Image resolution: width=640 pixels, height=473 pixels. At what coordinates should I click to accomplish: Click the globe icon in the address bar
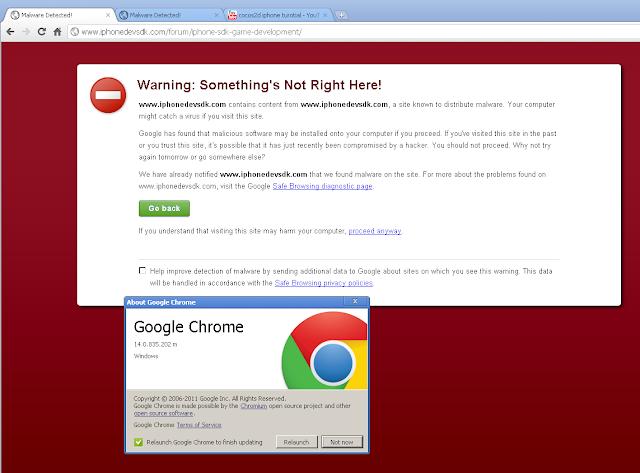click(74, 31)
